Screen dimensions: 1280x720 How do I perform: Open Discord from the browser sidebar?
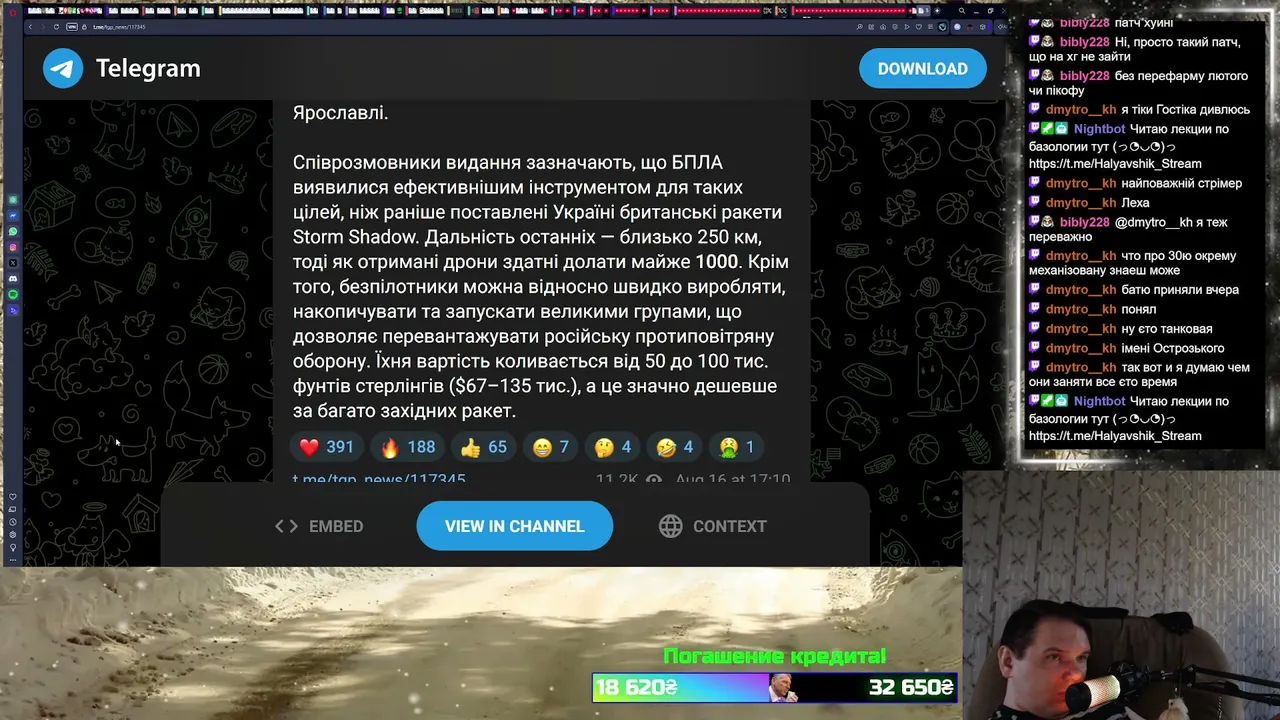point(13,279)
